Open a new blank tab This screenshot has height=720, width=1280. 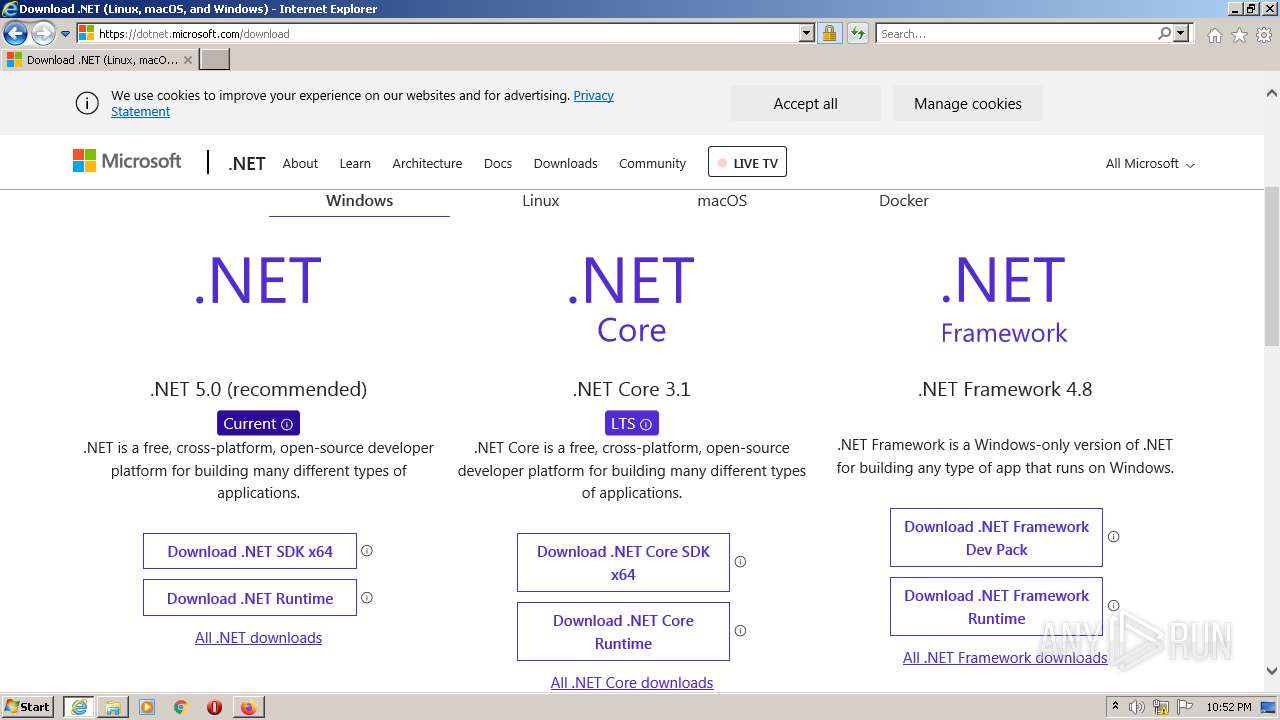pyautogui.click(x=215, y=59)
